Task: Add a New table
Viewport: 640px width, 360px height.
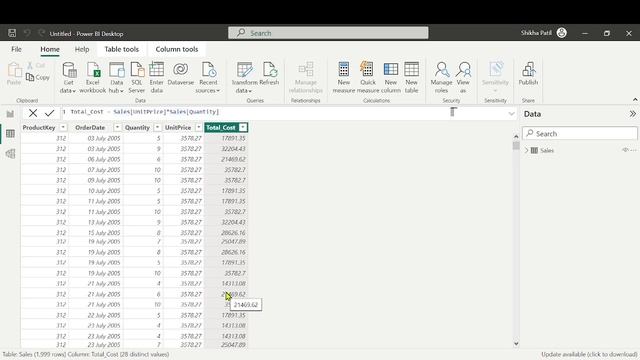Action: click(x=411, y=78)
